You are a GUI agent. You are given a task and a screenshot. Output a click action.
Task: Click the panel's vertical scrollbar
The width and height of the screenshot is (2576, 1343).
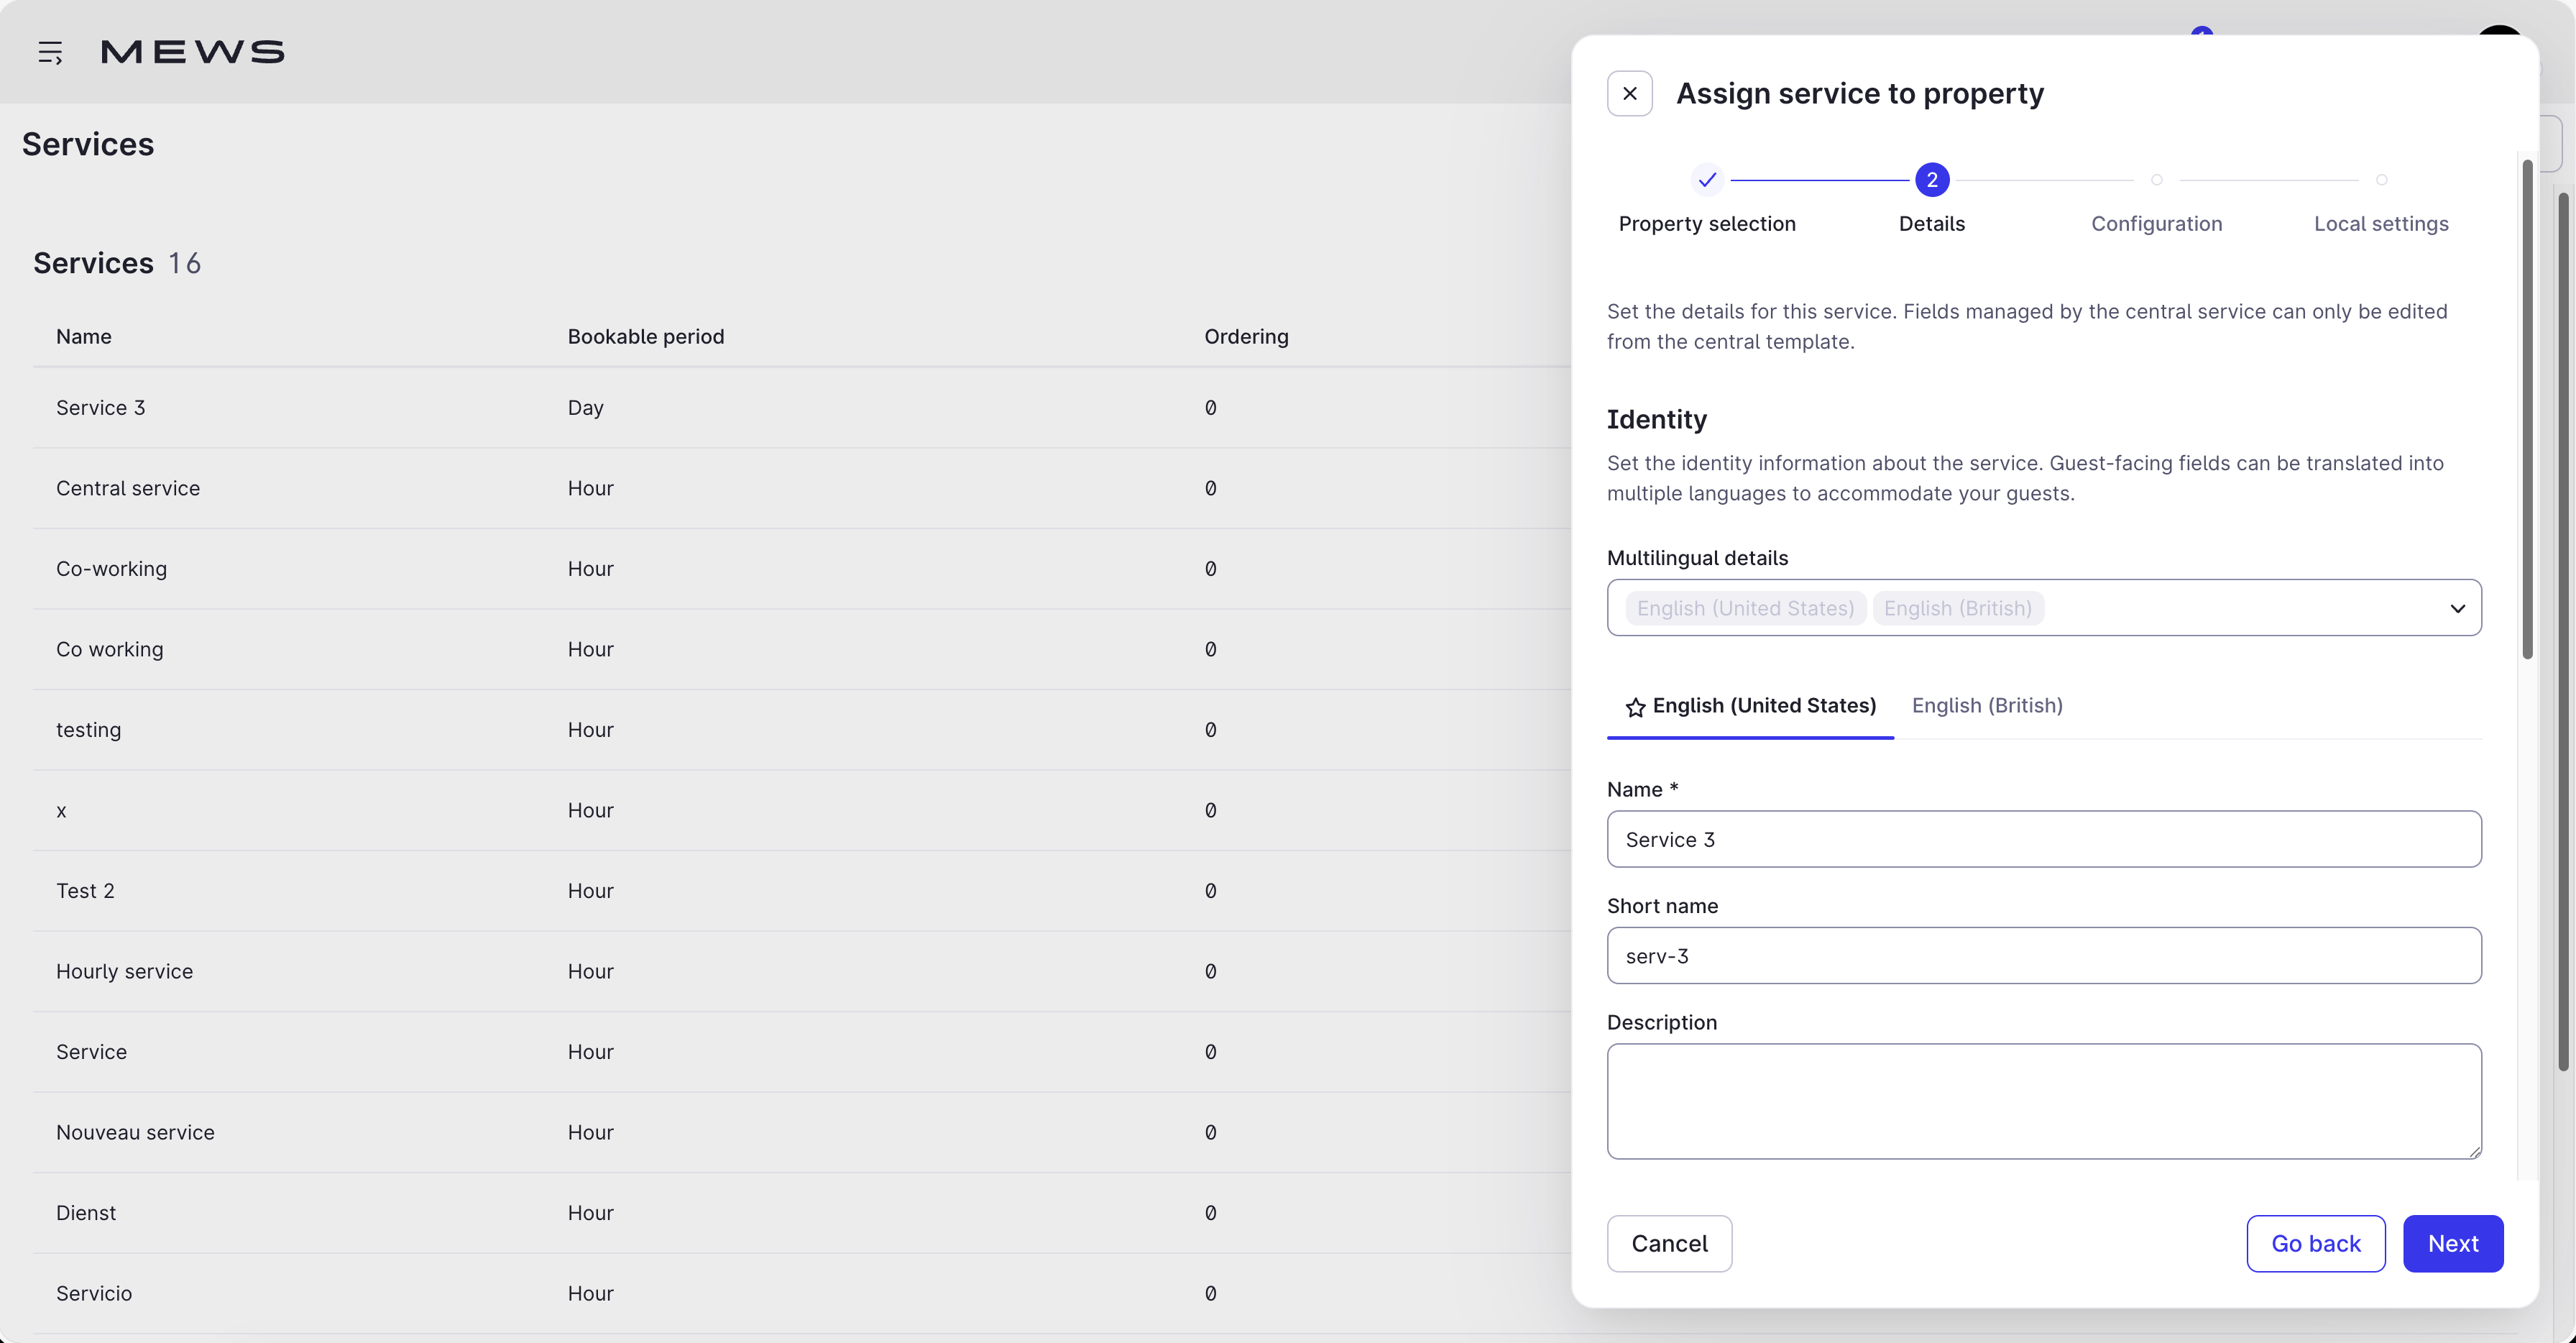[x=2527, y=410]
